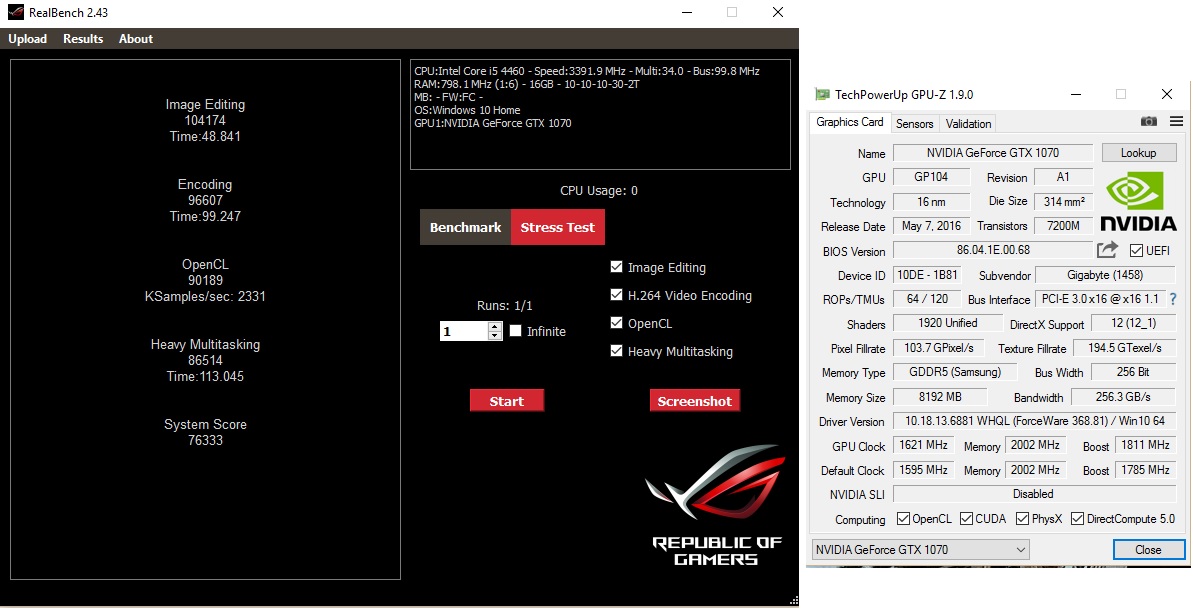The width and height of the screenshot is (1193, 611).
Task: Expand the NVIDIA GeForce GTX 1070 dropdown
Action: pyautogui.click(x=1020, y=549)
